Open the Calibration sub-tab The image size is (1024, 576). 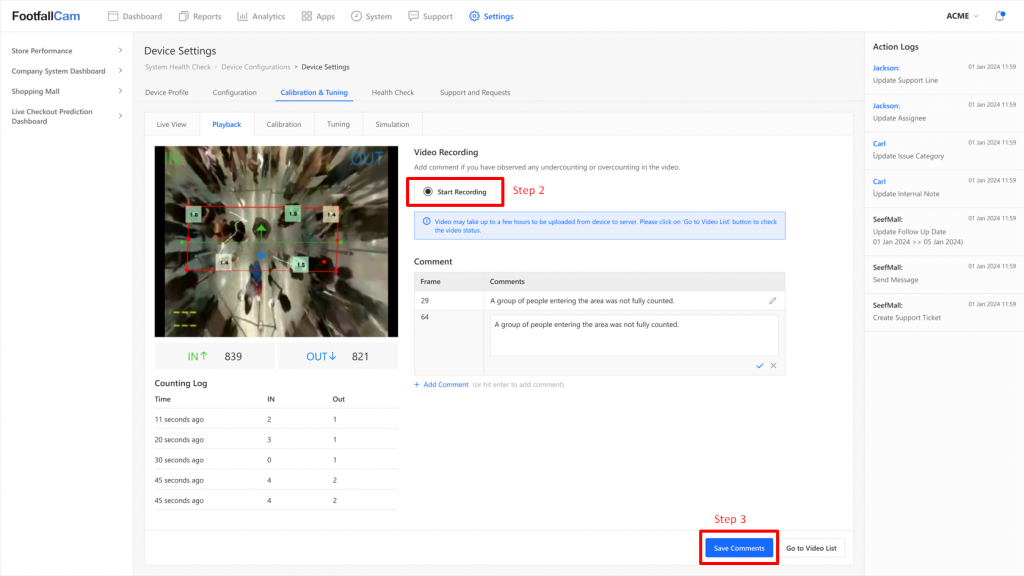click(x=283, y=124)
